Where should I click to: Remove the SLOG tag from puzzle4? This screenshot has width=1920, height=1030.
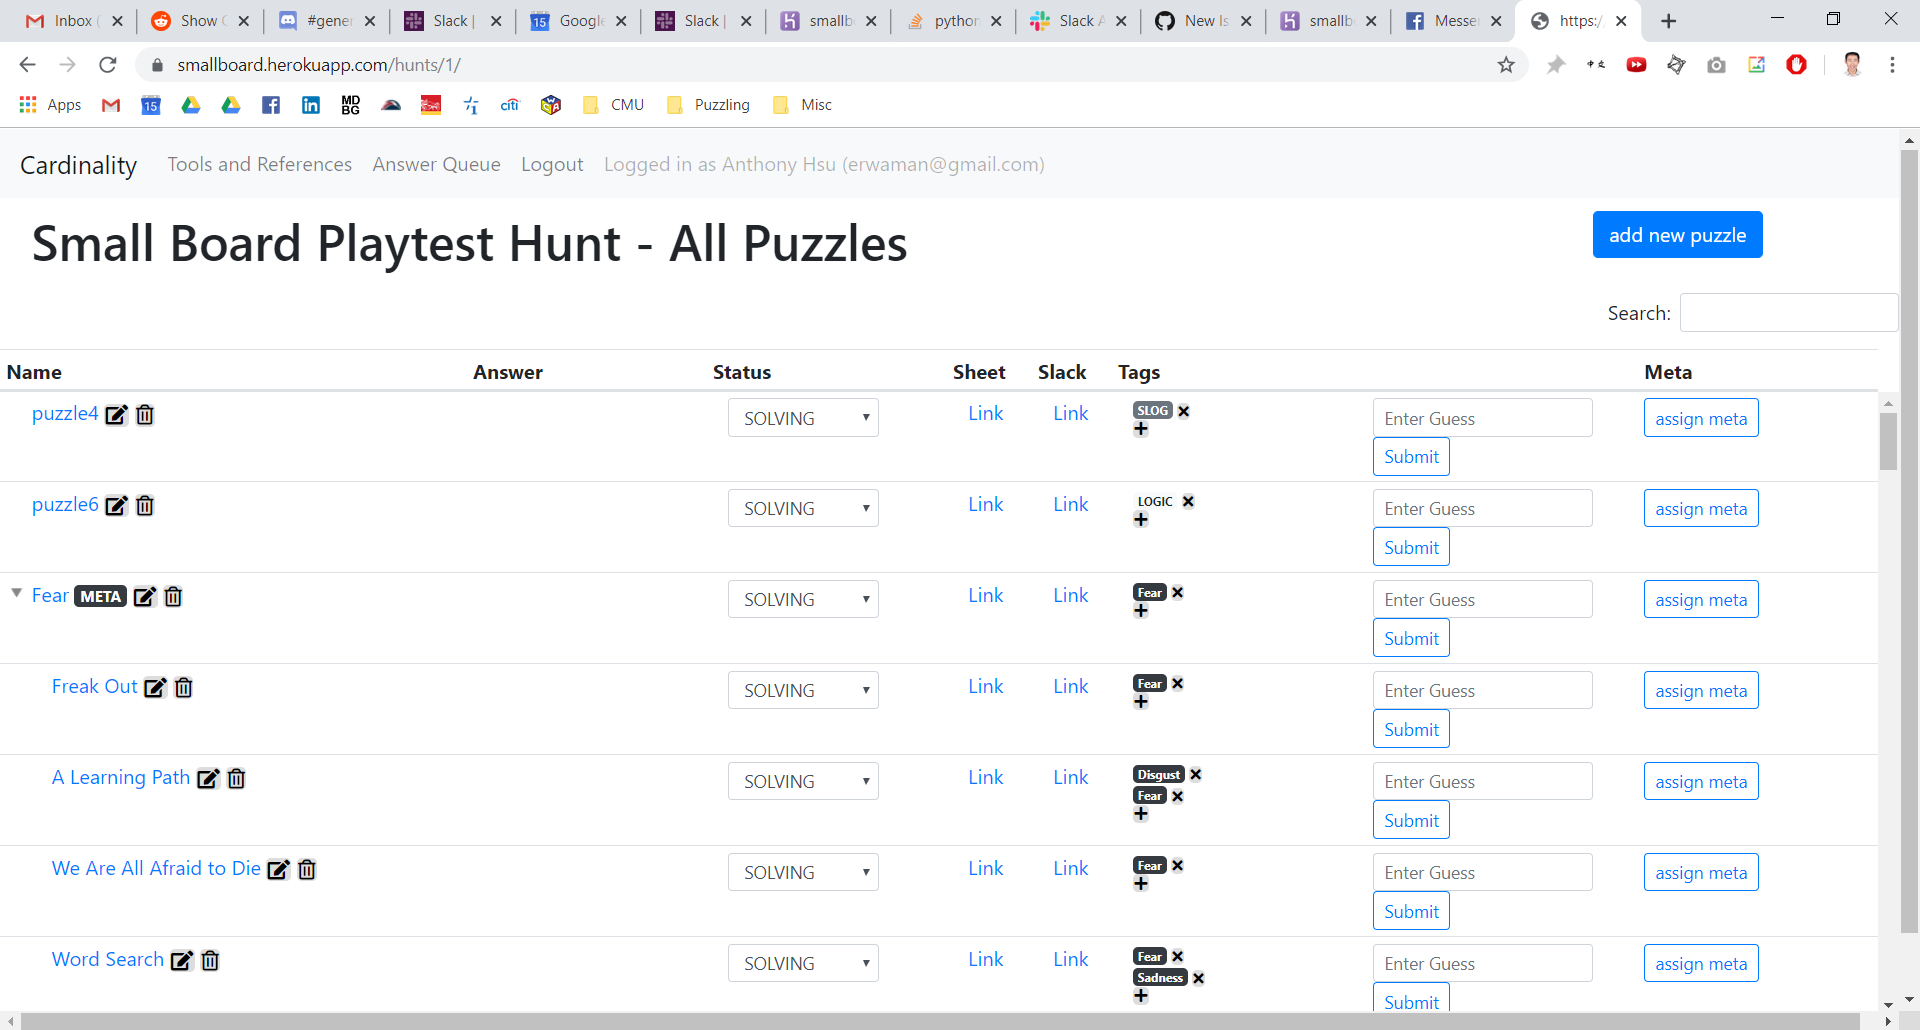click(1184, 410)
